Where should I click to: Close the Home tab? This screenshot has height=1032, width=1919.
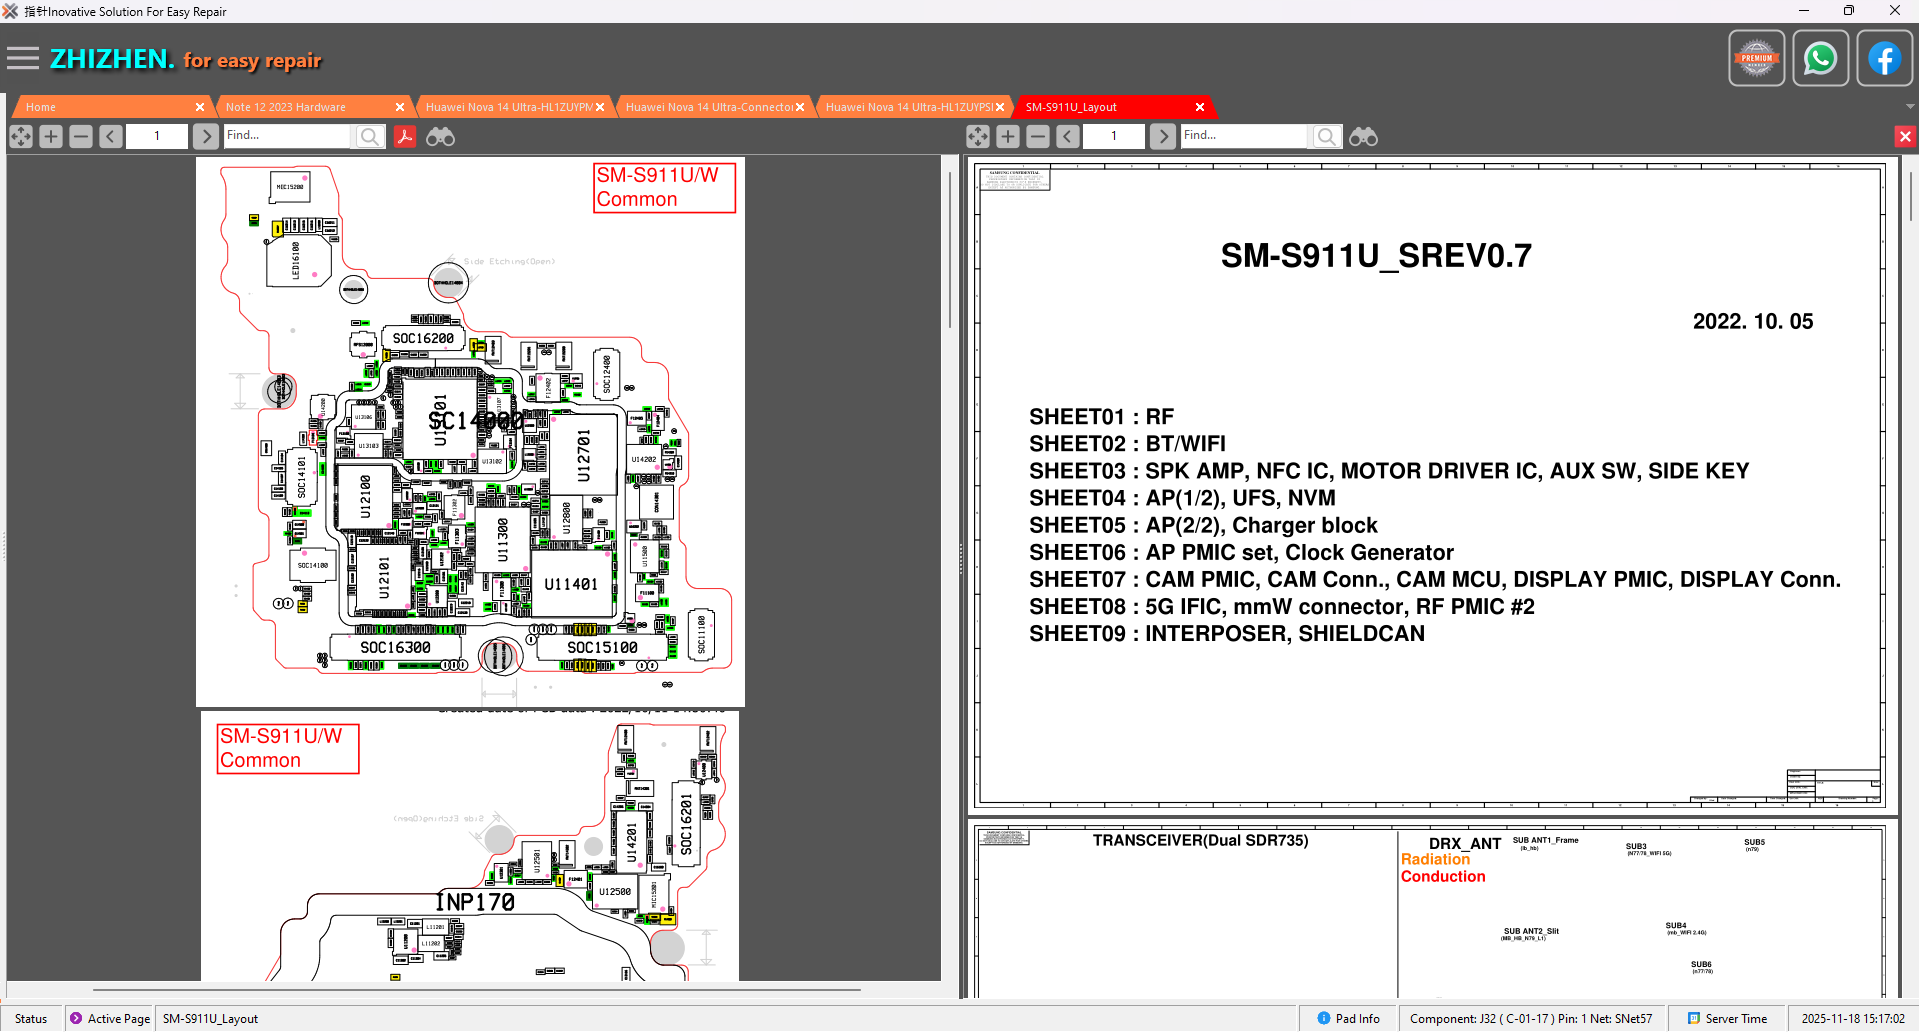(200, 107)
